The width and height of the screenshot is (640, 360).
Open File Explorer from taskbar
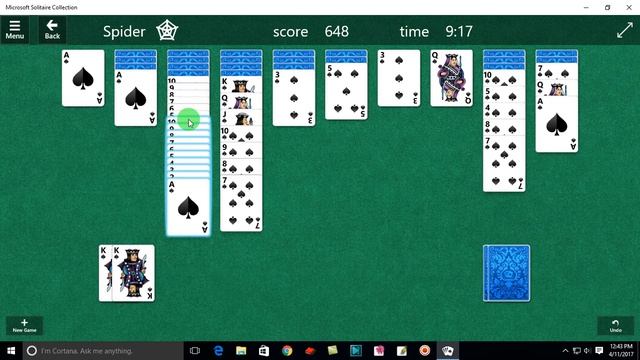click(x=241, y=351)
